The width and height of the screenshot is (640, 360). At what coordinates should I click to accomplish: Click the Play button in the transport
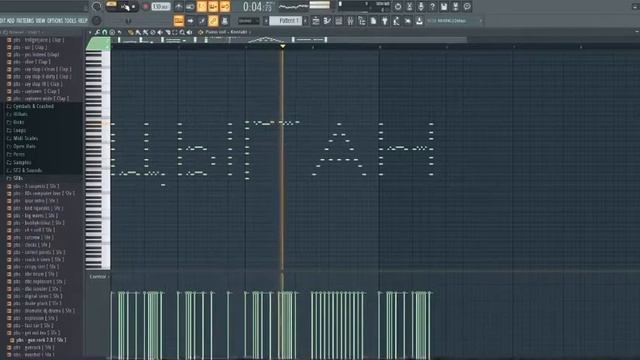coord(125,7)
